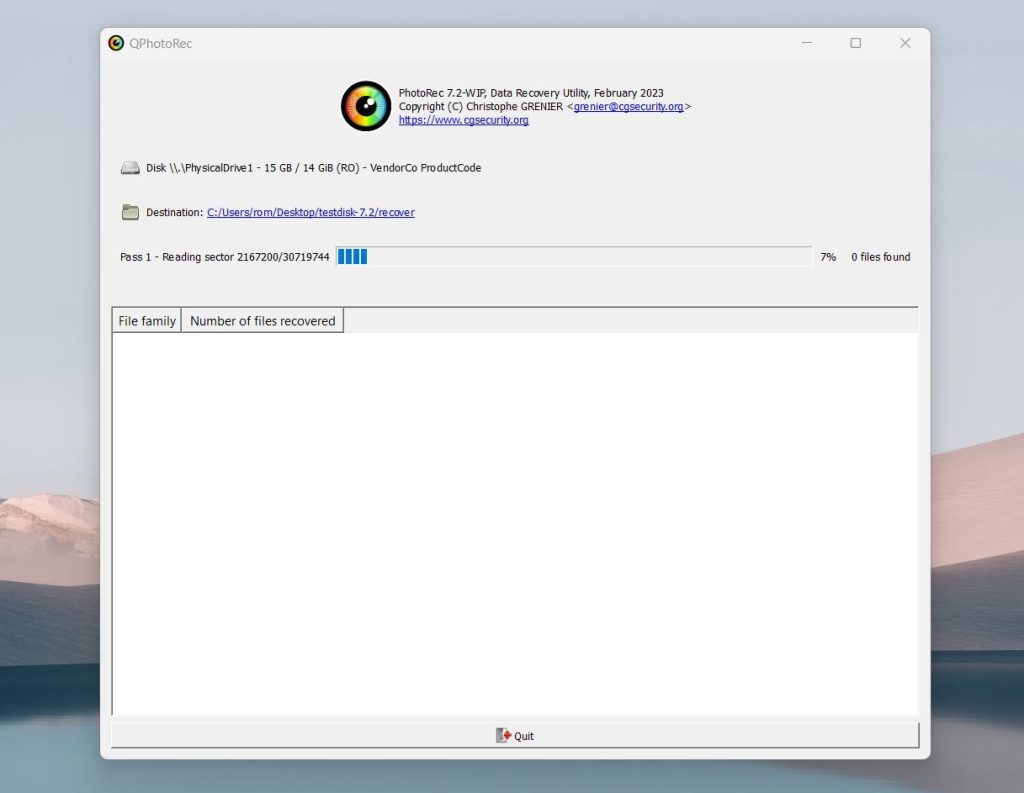Minimize the QPhotoRec window

(x=806, y=43)
